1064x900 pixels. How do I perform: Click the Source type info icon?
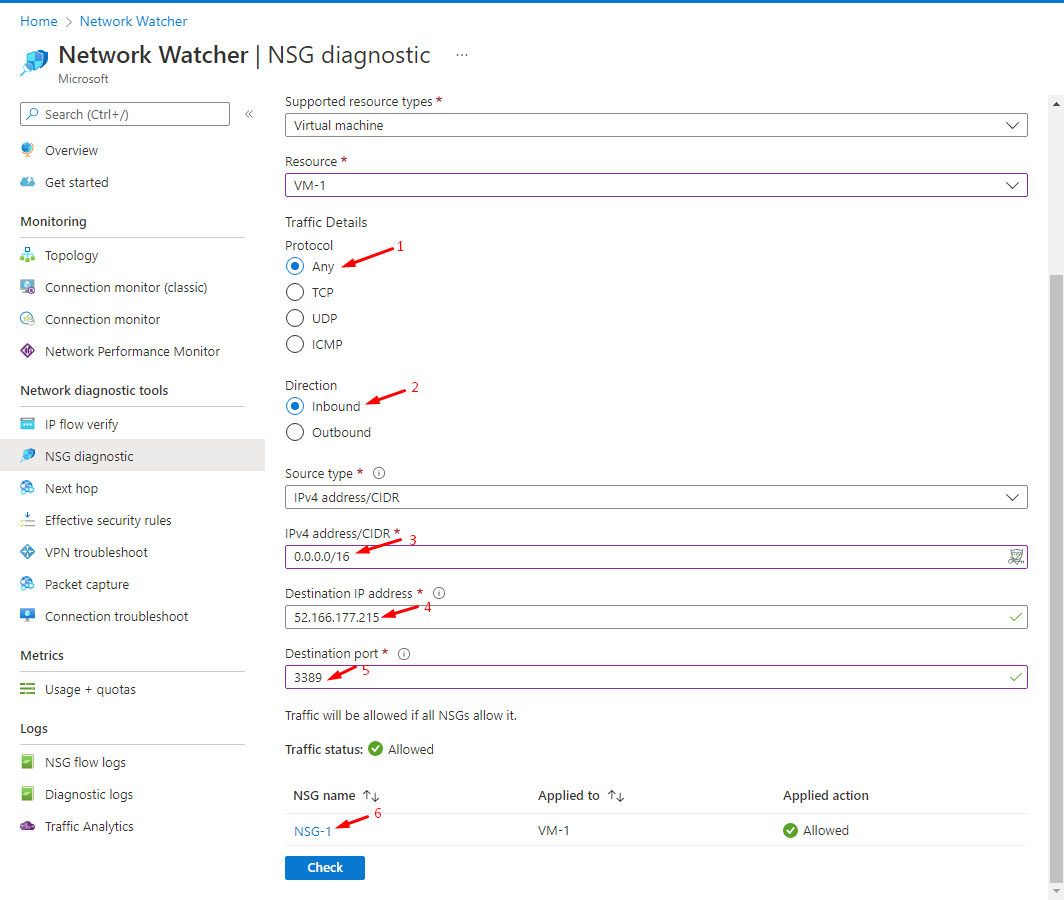tap(379, 473)
